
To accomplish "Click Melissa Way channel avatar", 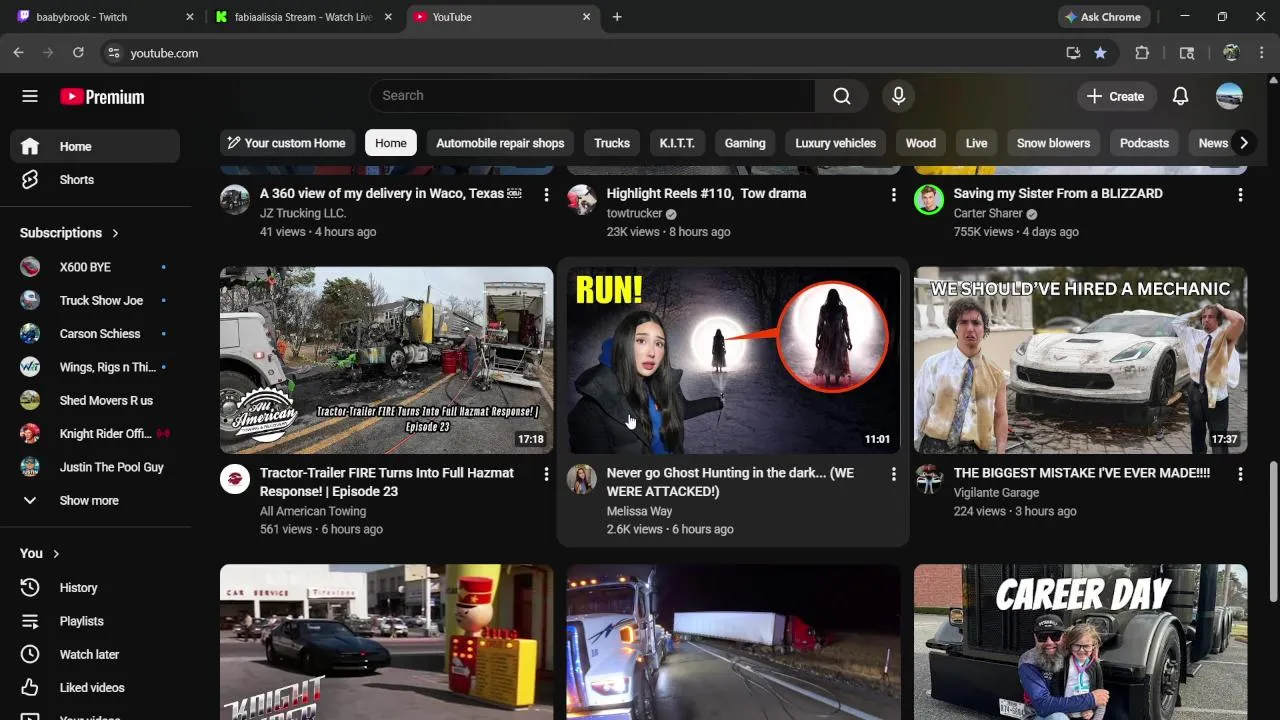I will point(582,479).
